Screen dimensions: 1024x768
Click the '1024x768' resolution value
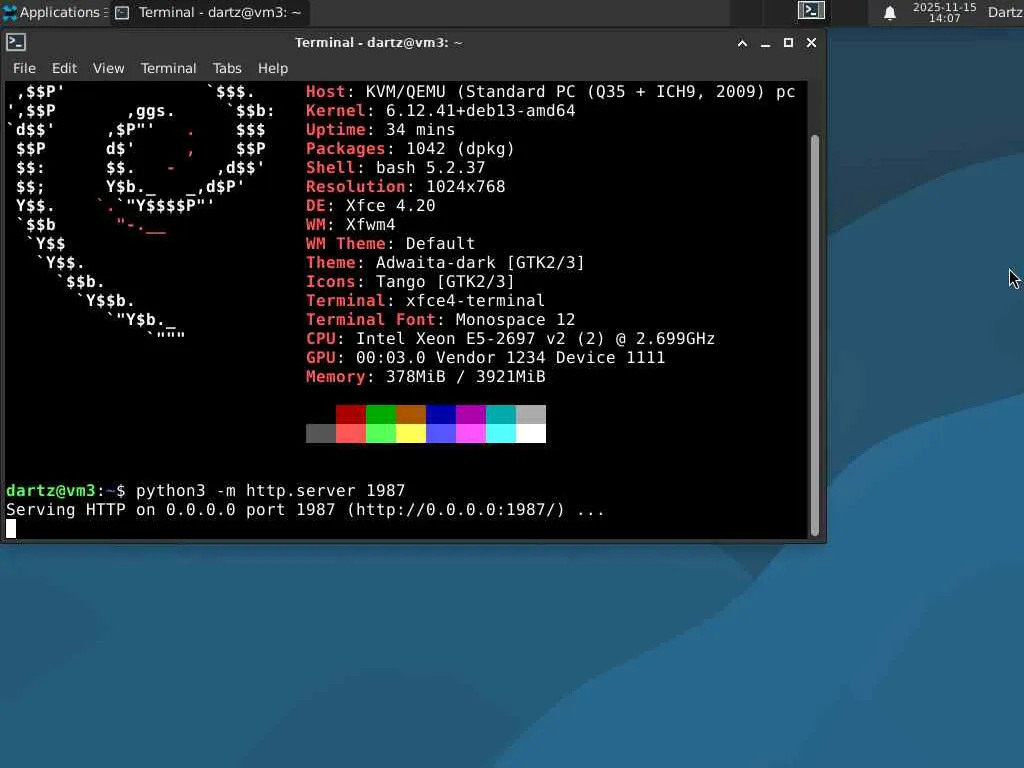click(x=466, y=186)
